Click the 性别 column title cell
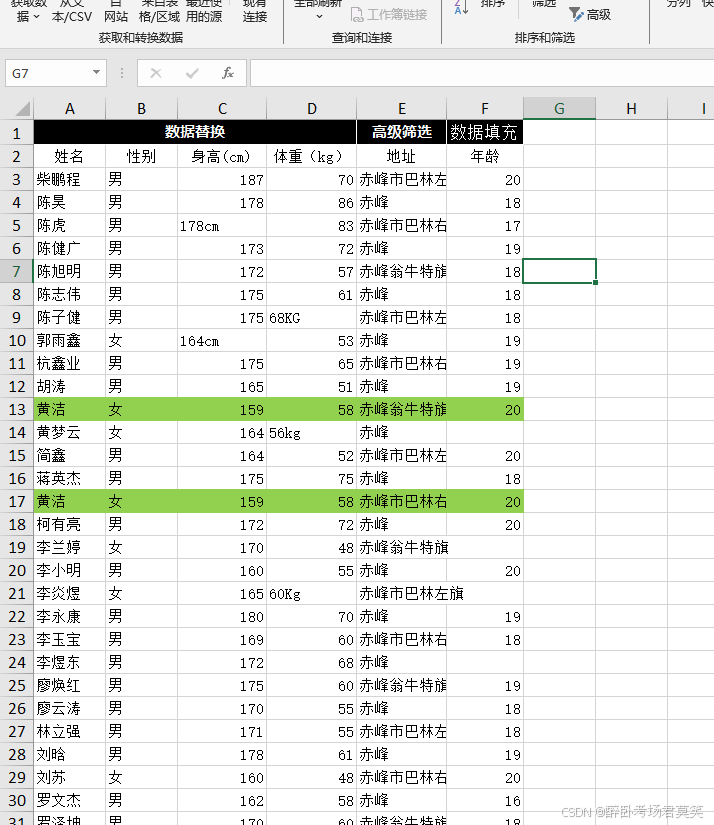 [x=141, y=156]
